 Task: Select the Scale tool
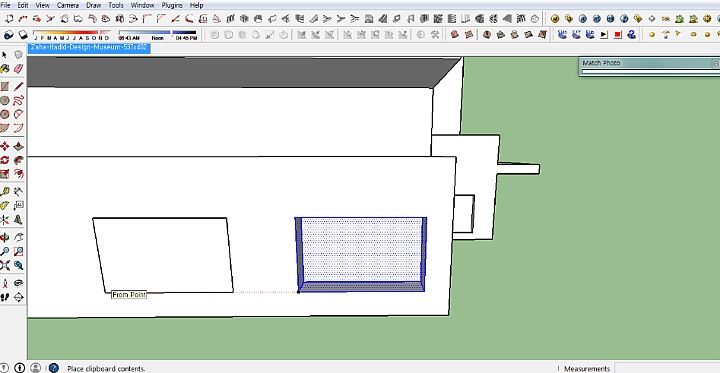click(5, 174)
